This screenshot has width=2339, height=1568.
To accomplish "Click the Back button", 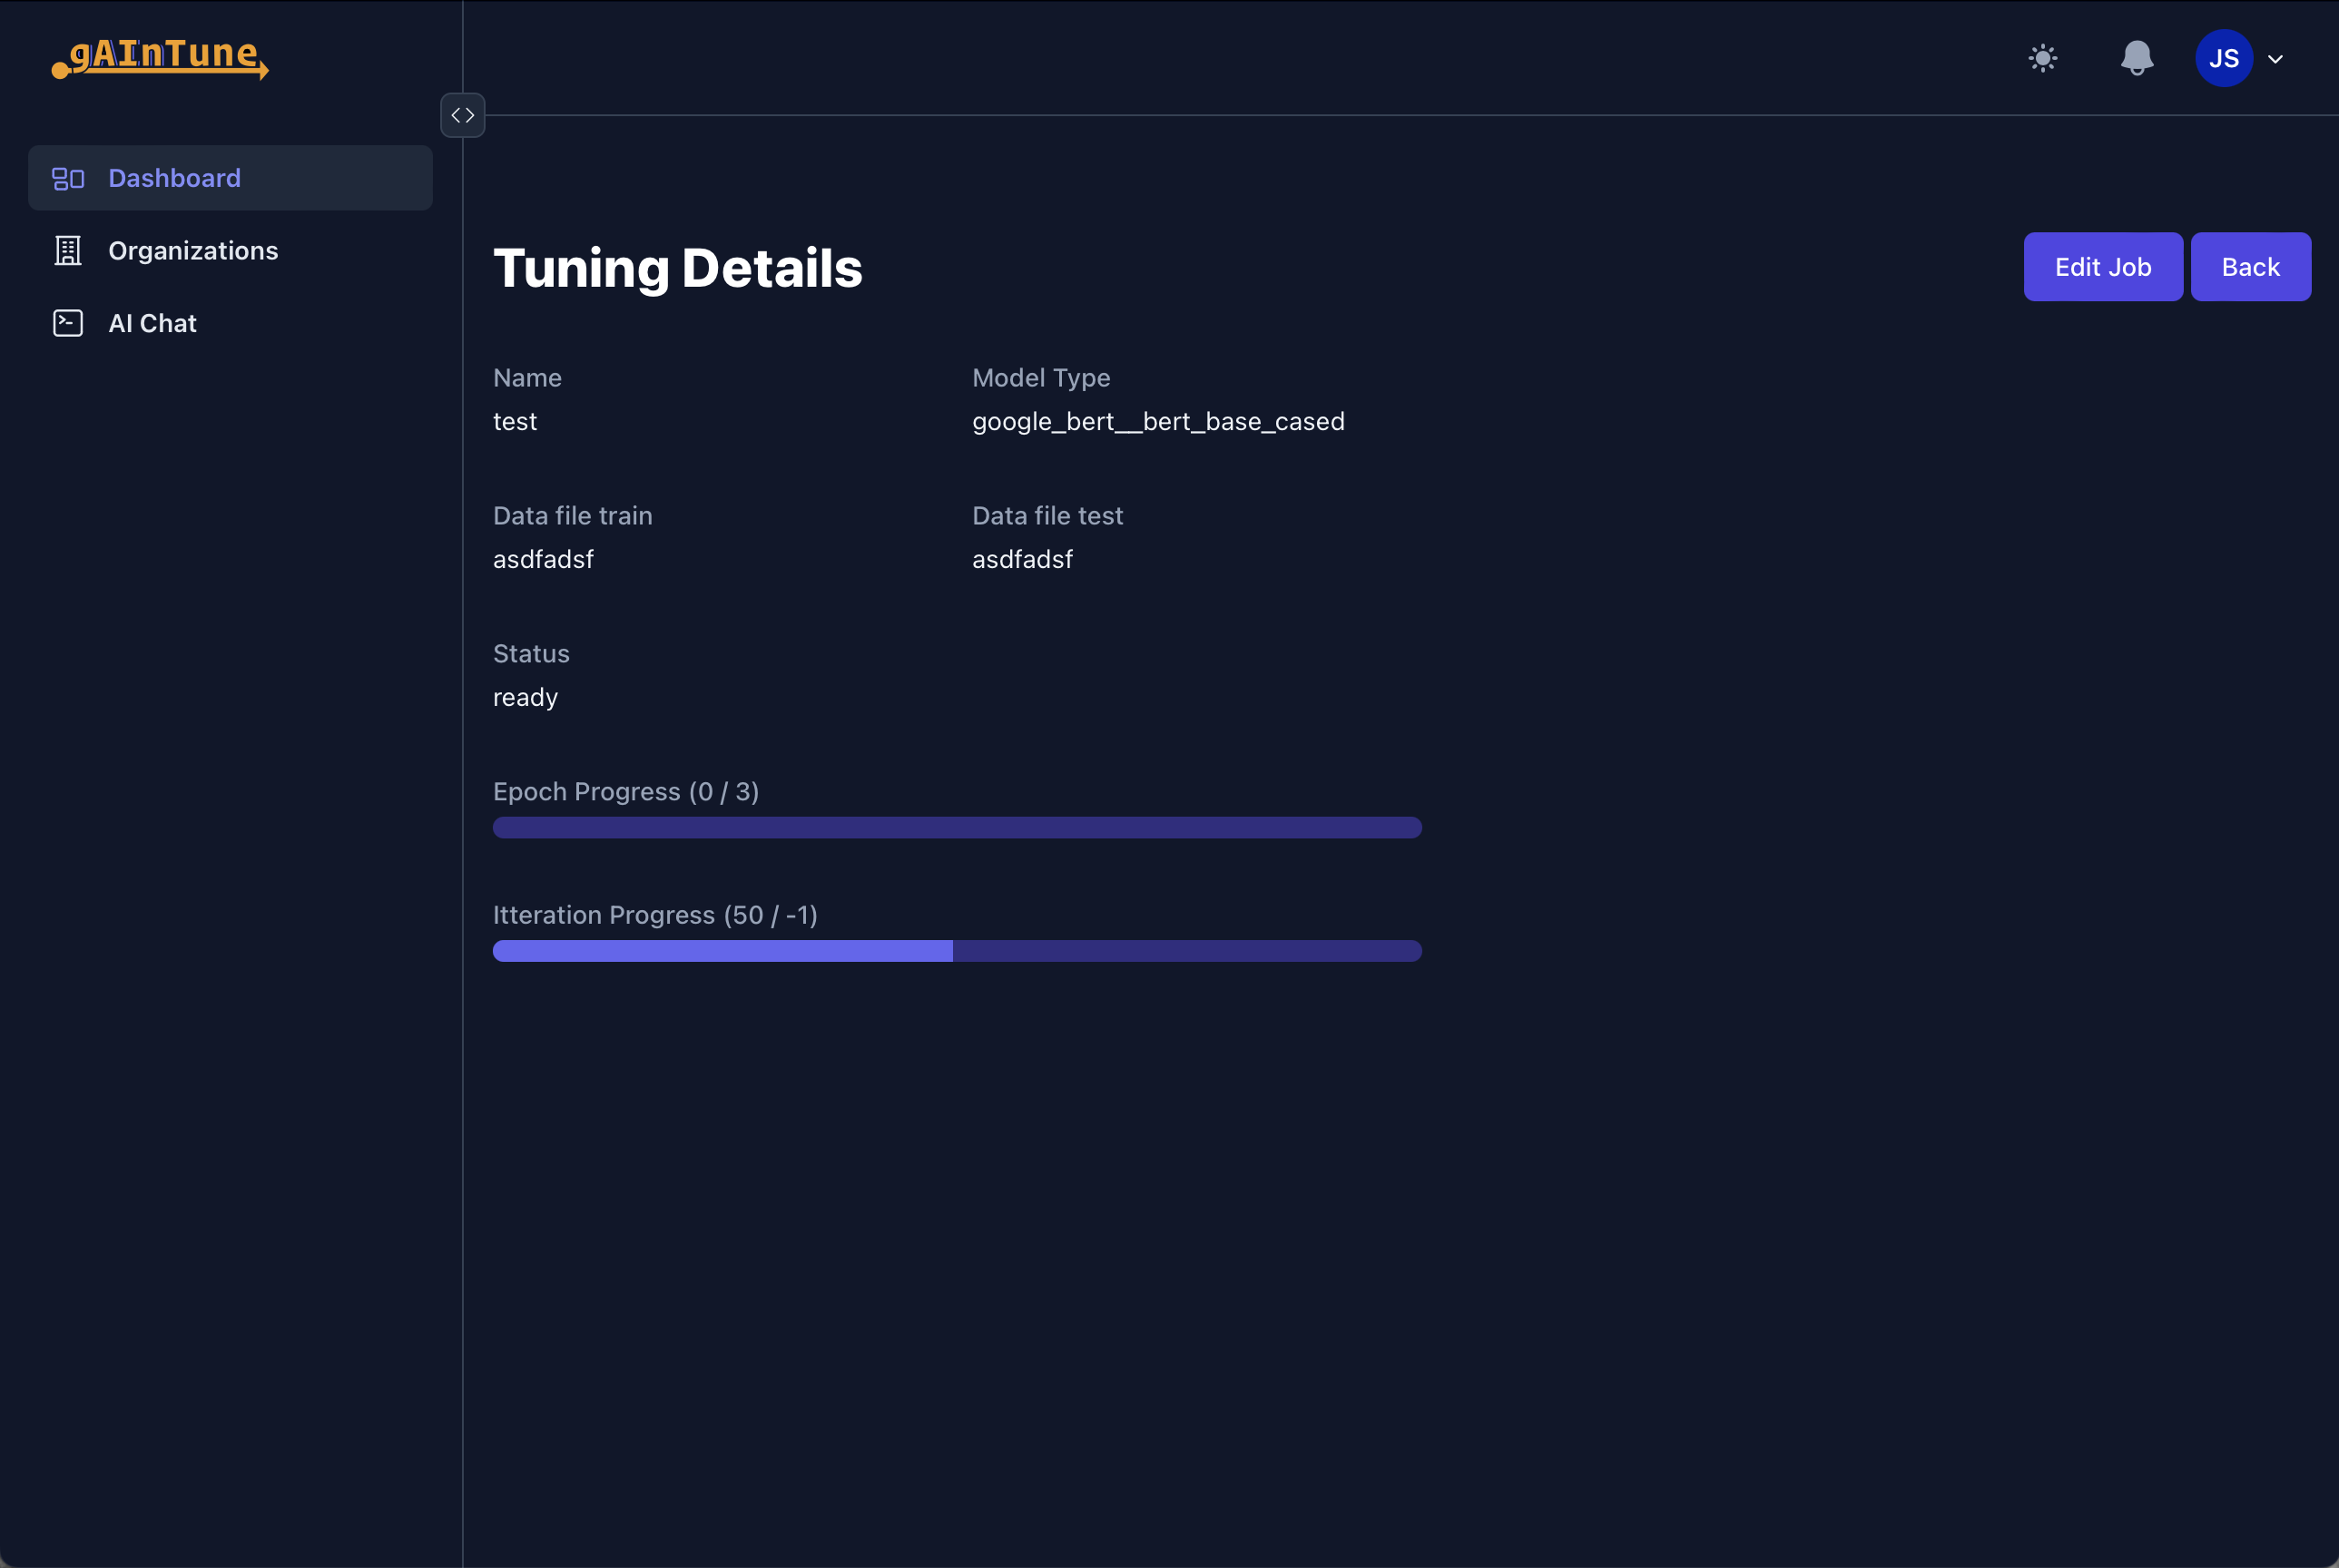I will [x=2250, y=264].
